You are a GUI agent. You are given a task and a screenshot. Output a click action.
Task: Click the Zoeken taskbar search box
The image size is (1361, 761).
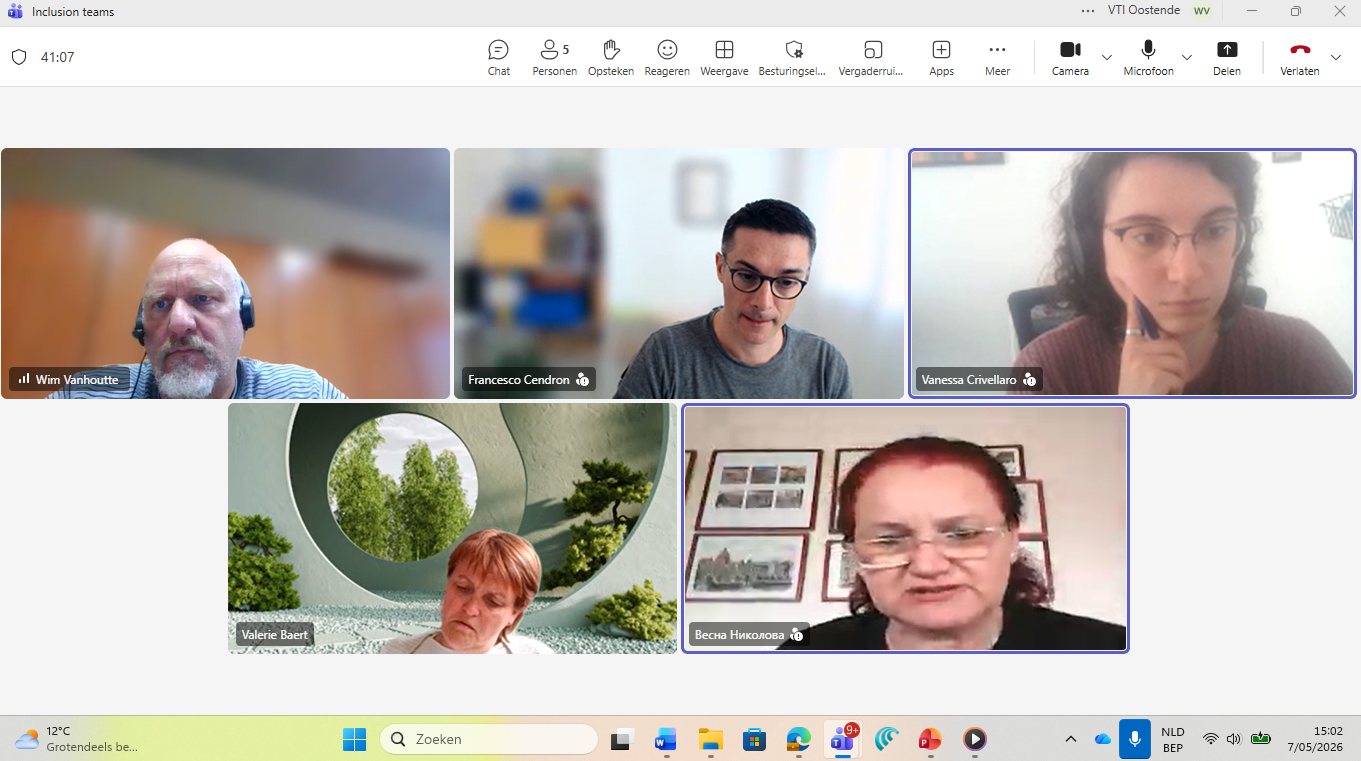click(489, 739)
